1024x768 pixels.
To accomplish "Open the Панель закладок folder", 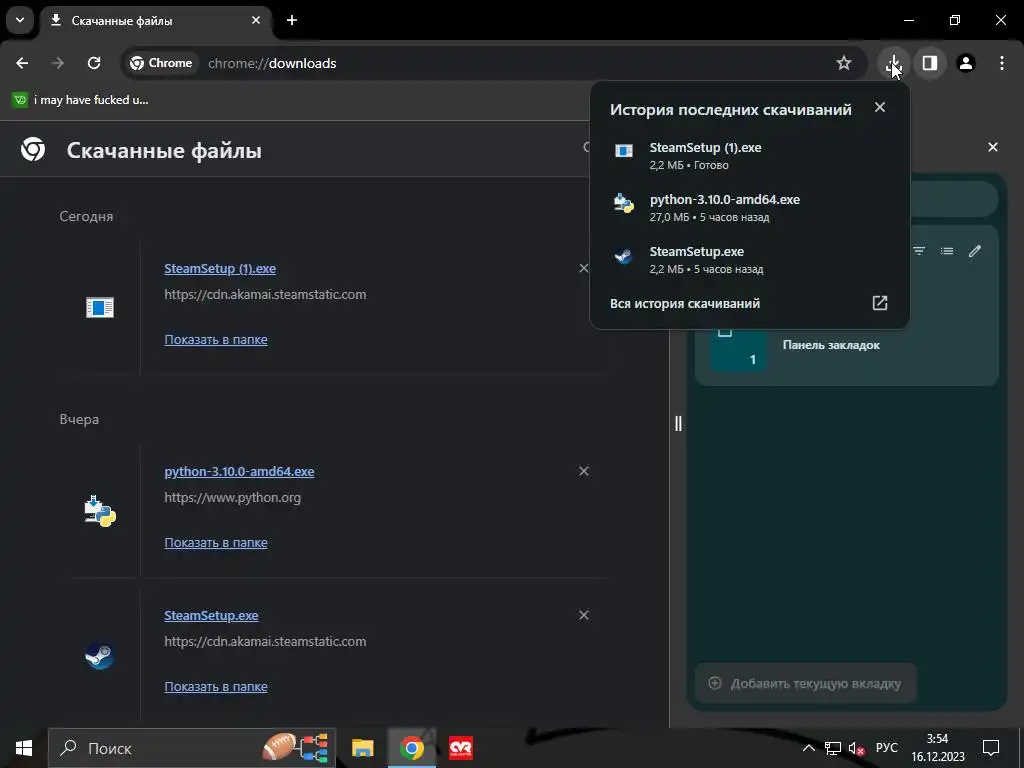I will [x=847, y=346].
